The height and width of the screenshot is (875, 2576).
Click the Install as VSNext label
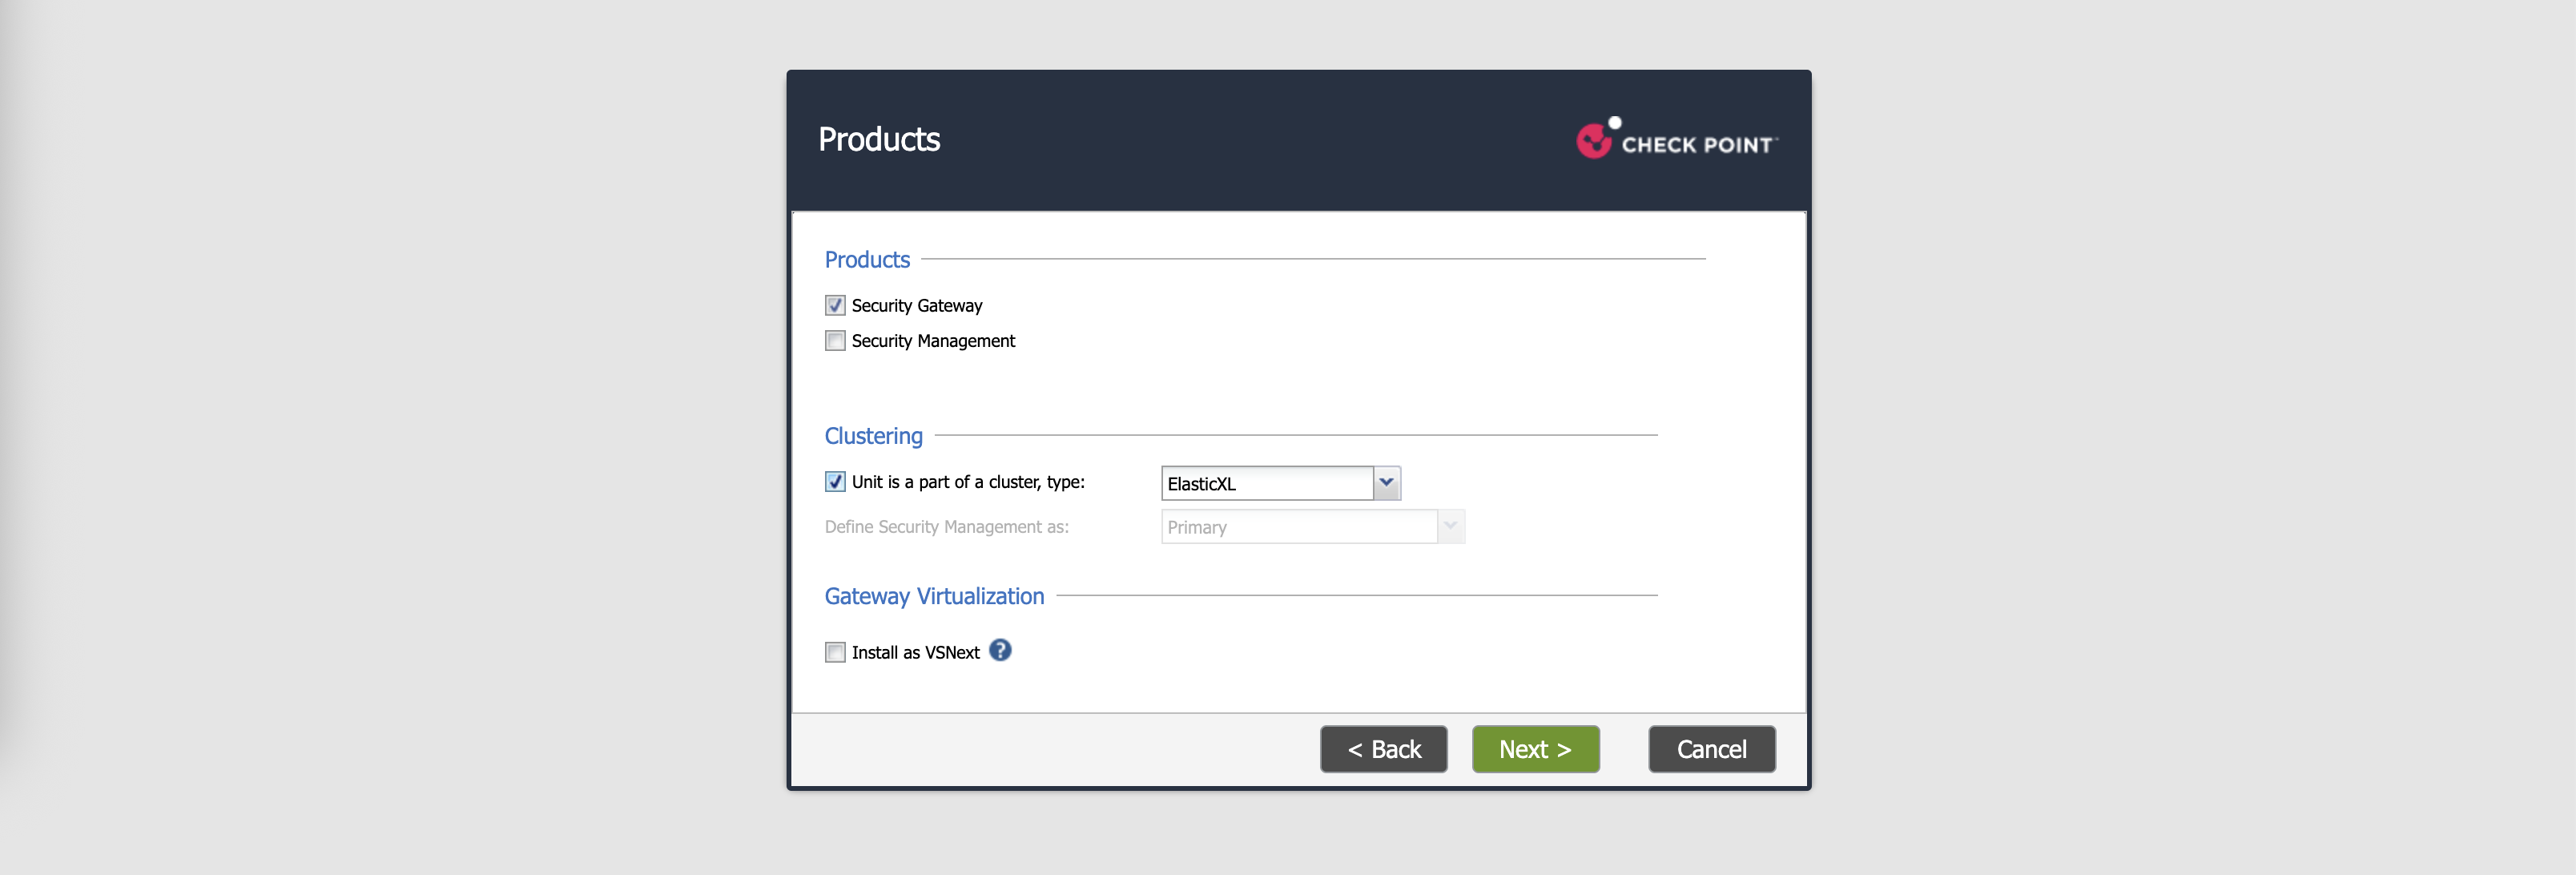[915, 653]
